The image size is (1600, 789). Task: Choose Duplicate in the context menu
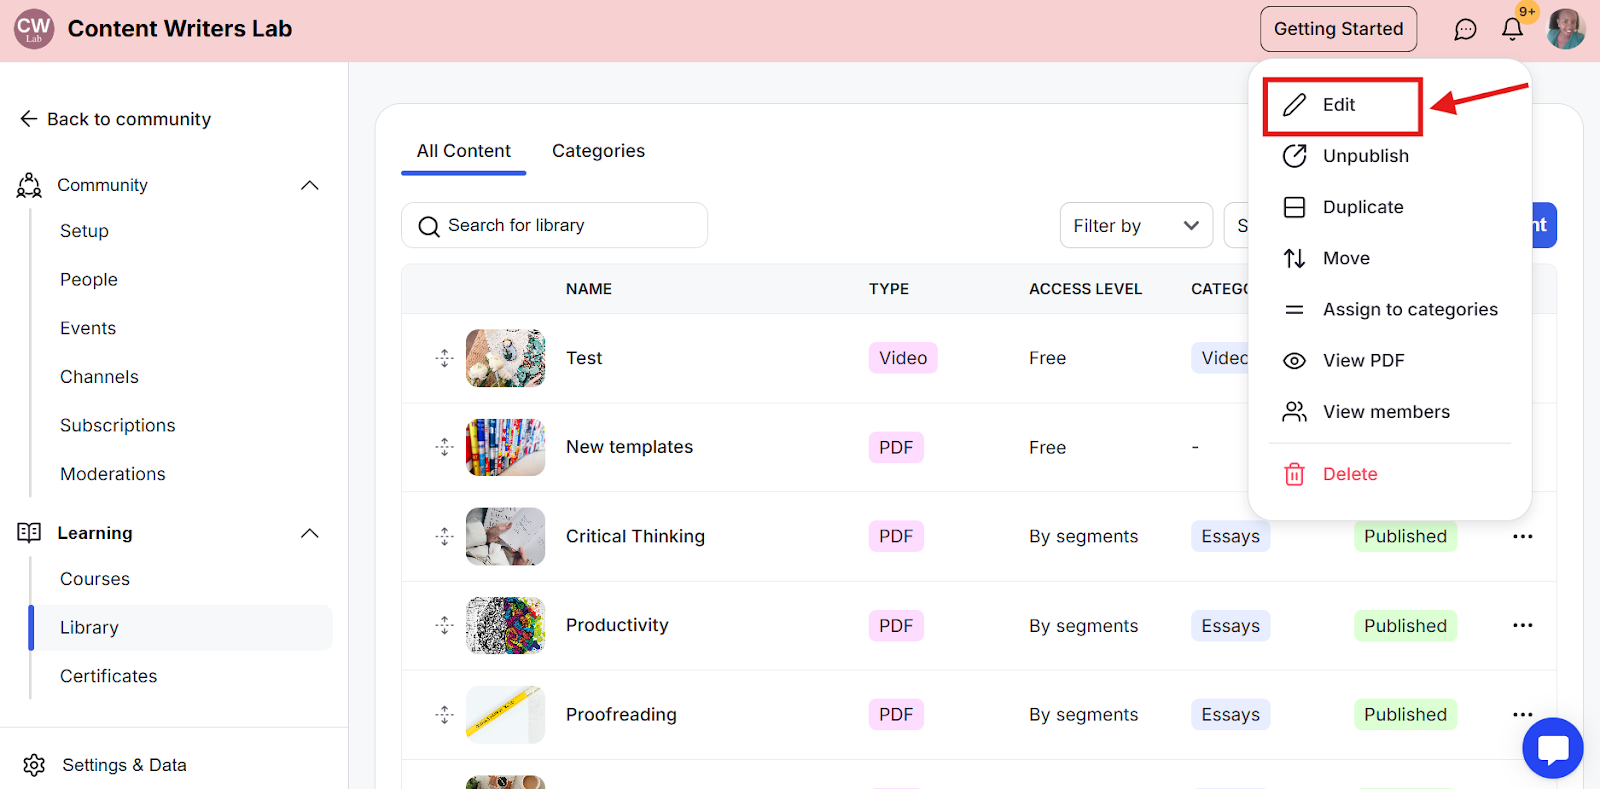(1362, 207)
